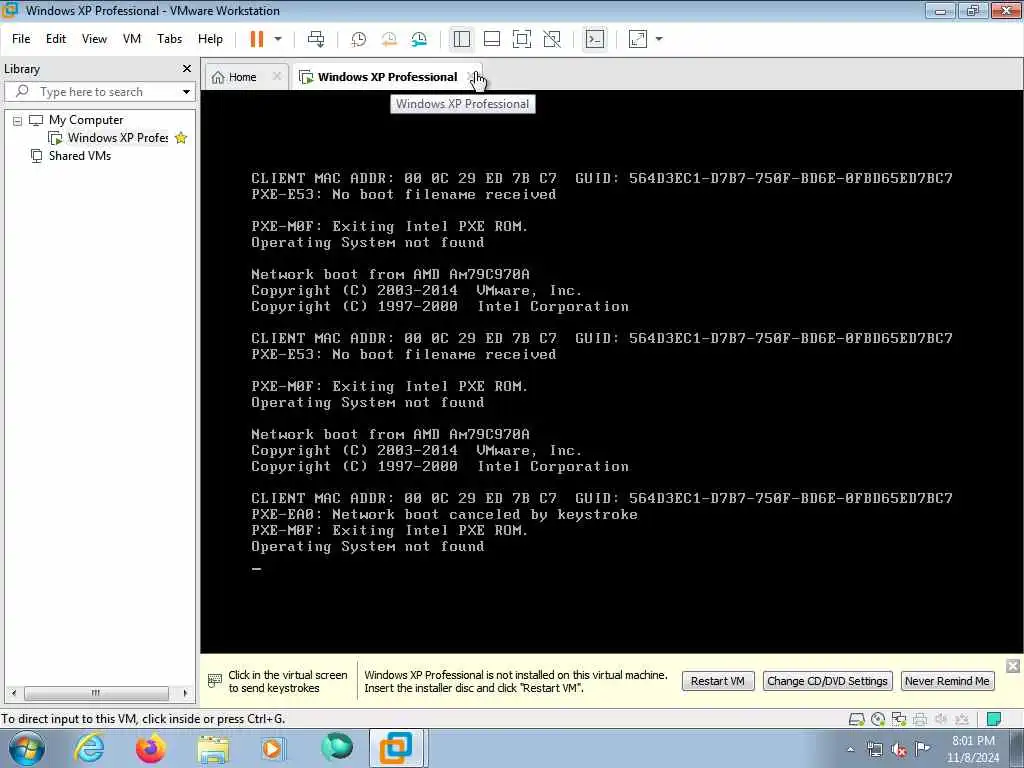This screenshot has height=768, width=1024.
Task: Open the View menu
Action: pos(94,39)
